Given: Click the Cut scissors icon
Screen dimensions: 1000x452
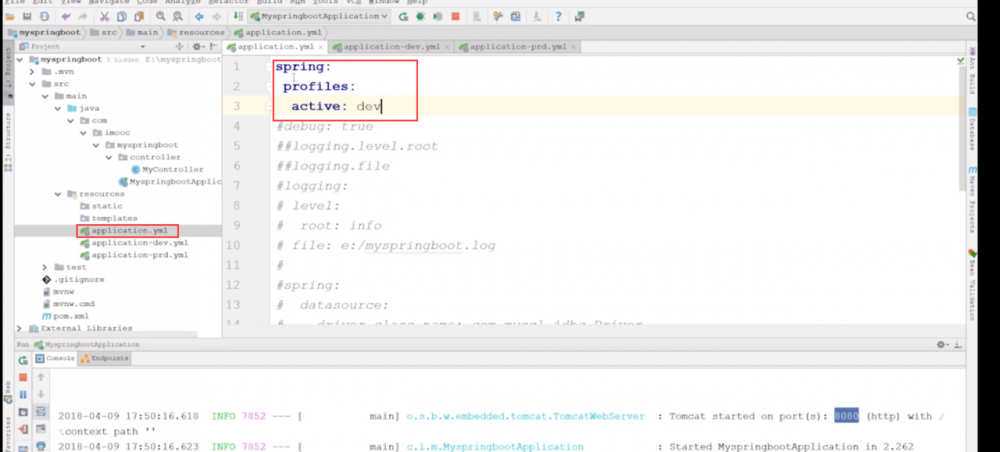Looking at the screenshot, I should point(104,17).
